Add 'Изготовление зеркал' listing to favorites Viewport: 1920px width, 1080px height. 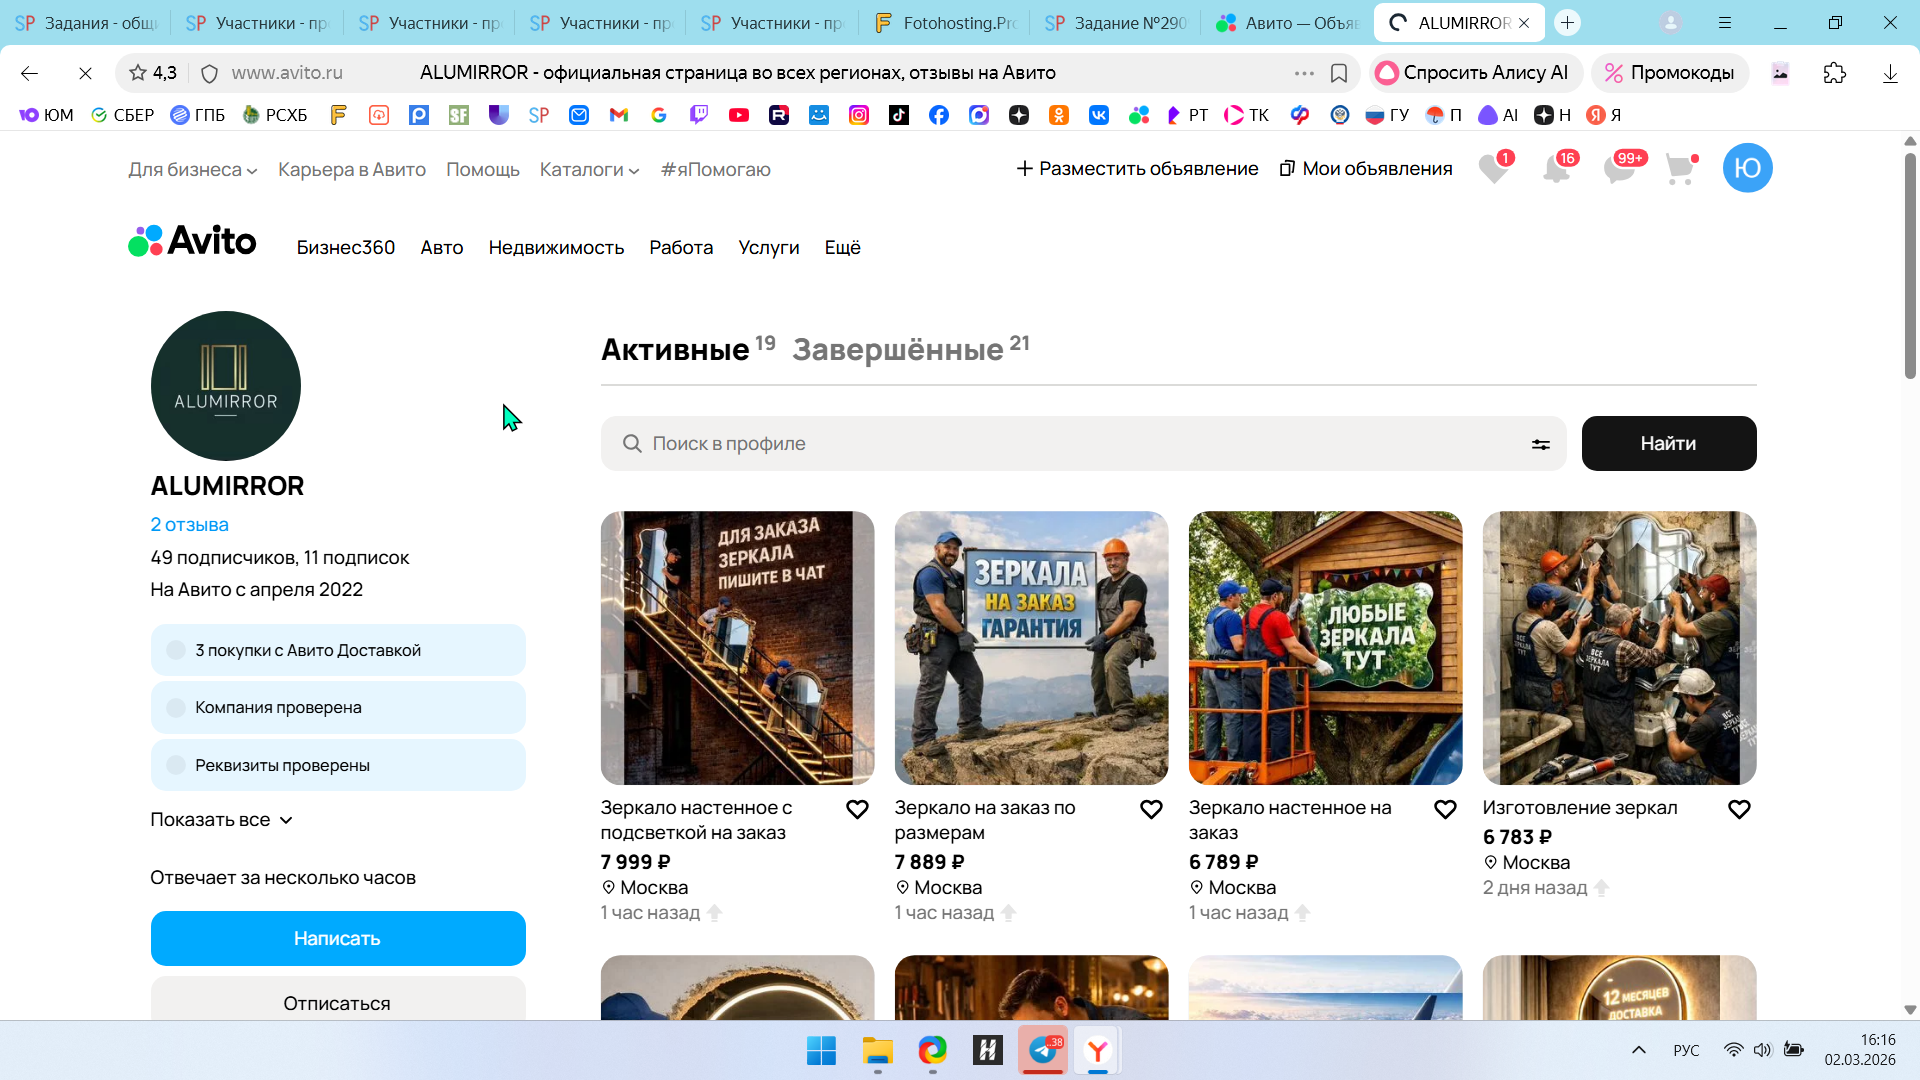coord(1739,809)
